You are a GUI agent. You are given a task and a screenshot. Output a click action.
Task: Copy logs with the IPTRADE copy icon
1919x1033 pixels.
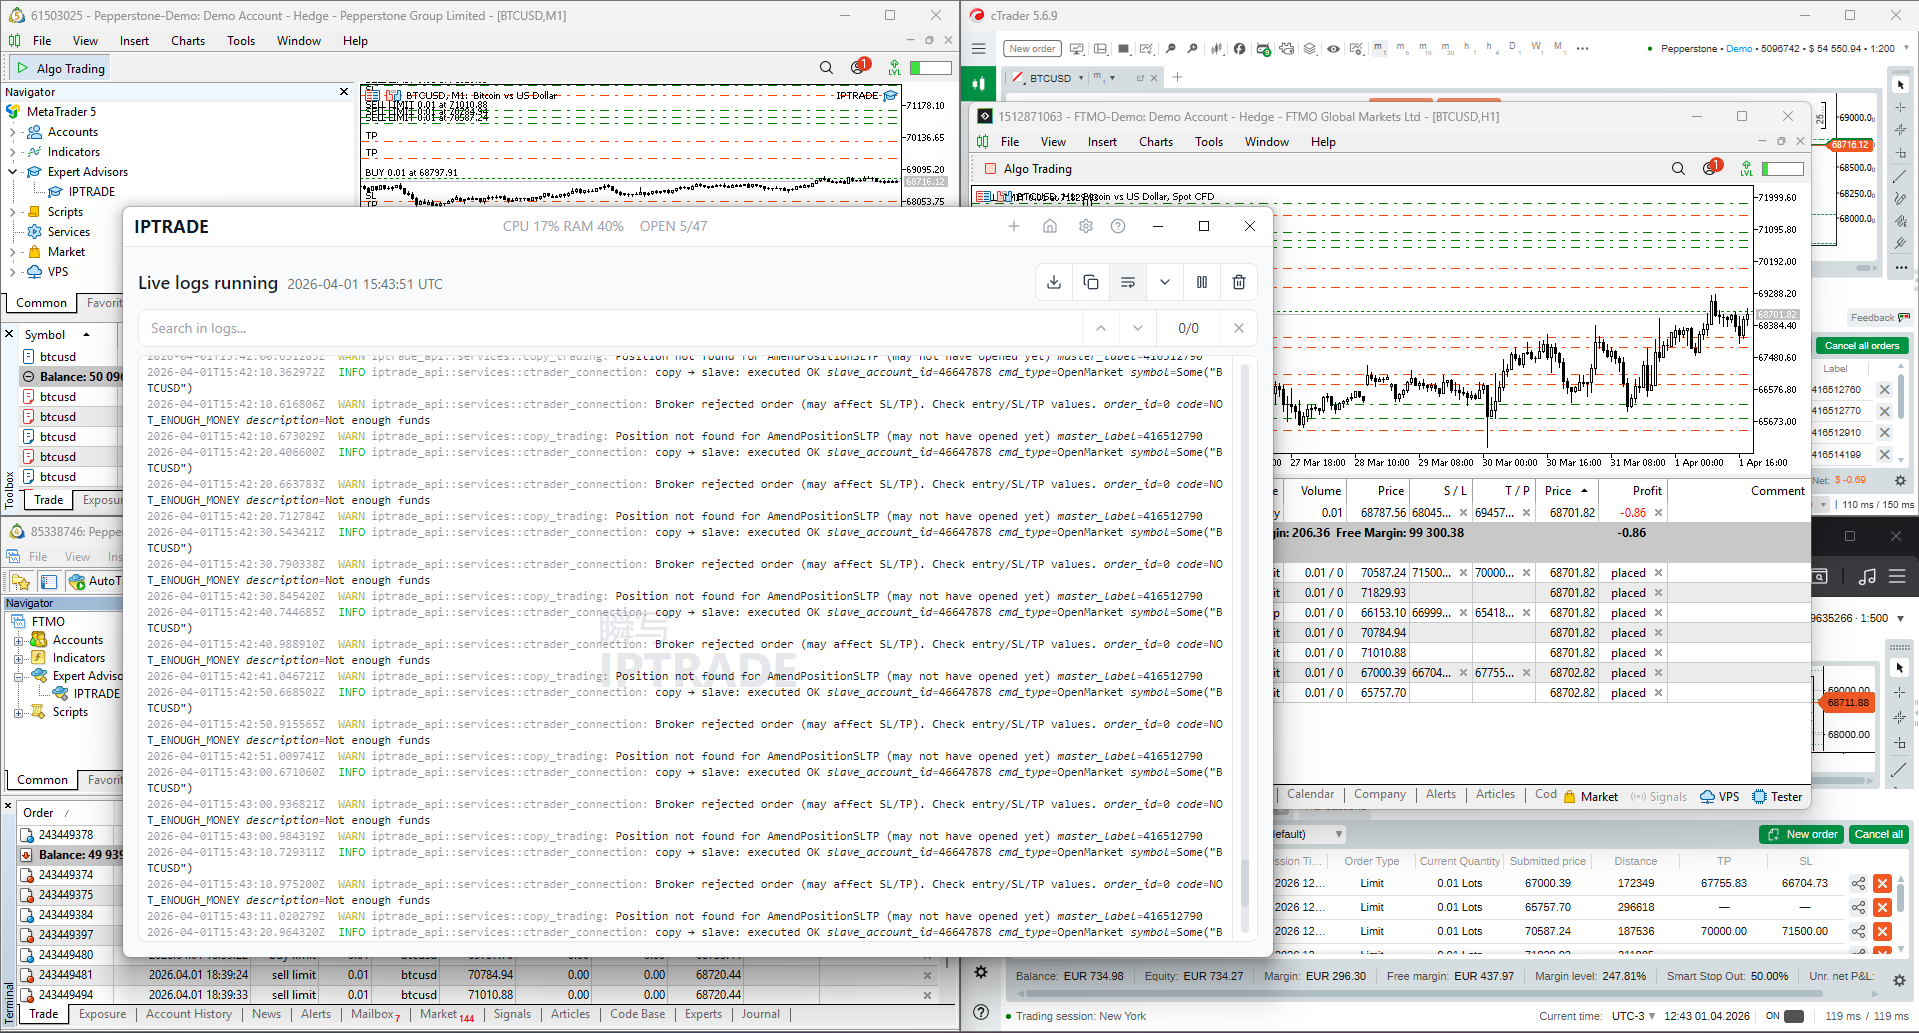(1091, 283)
